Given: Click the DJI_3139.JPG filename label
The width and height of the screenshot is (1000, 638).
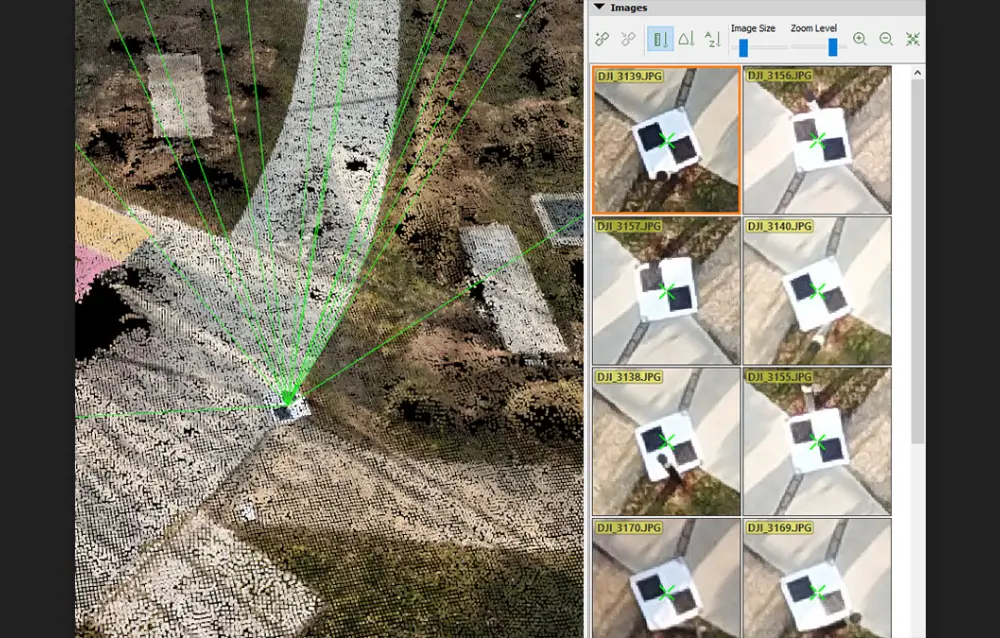Looking at the screenshot, I should [629, 76].
